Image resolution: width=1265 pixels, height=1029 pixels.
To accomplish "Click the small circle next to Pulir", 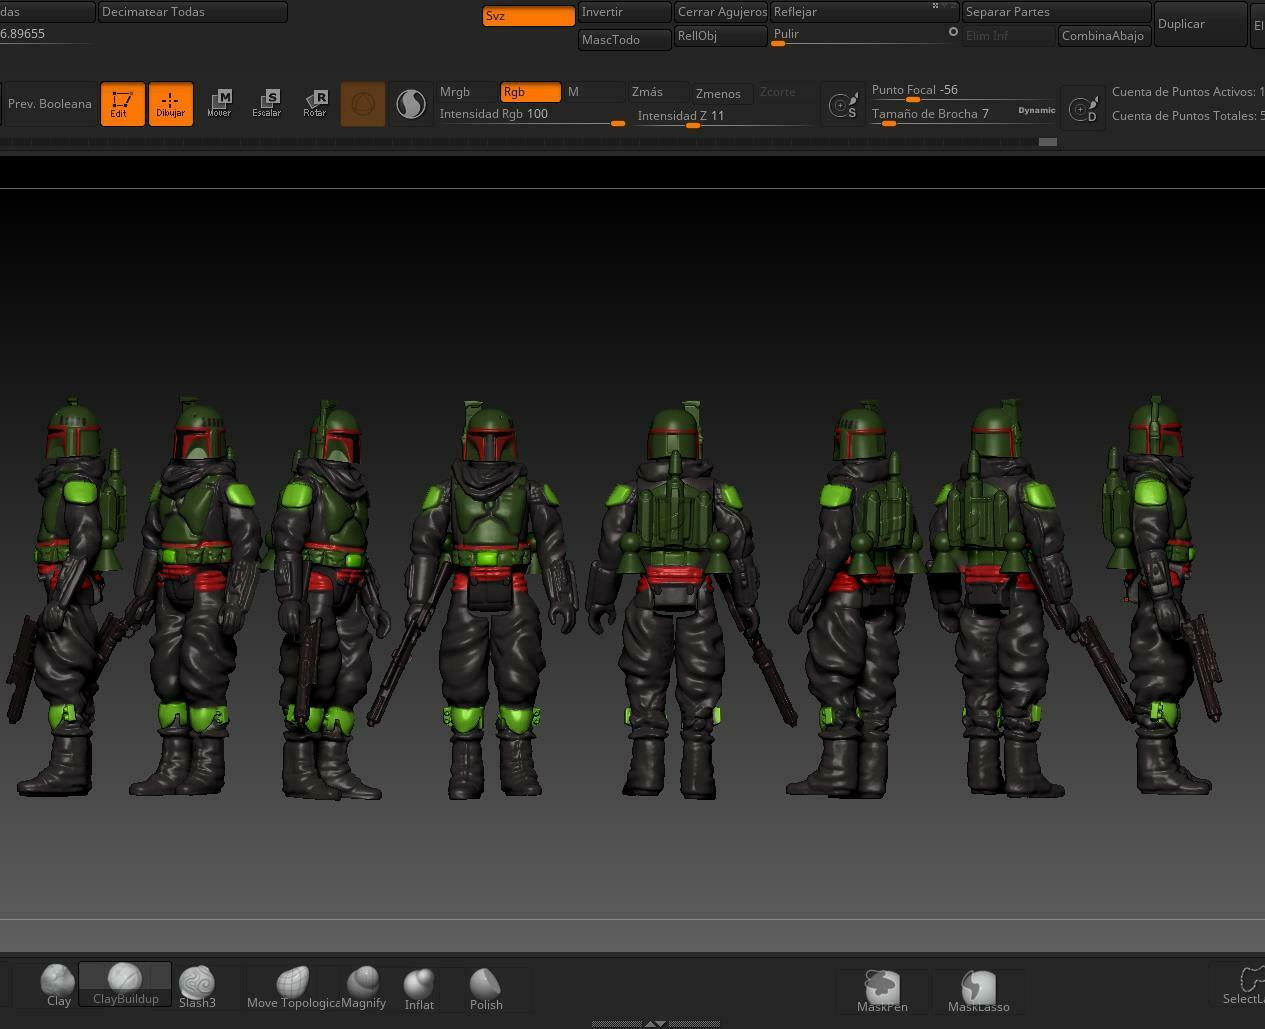I will point(953,32).
